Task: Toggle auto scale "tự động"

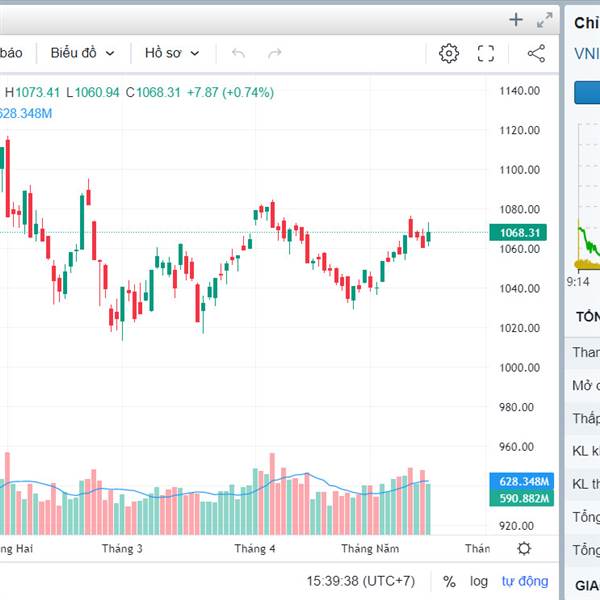Action: [525, 581]
